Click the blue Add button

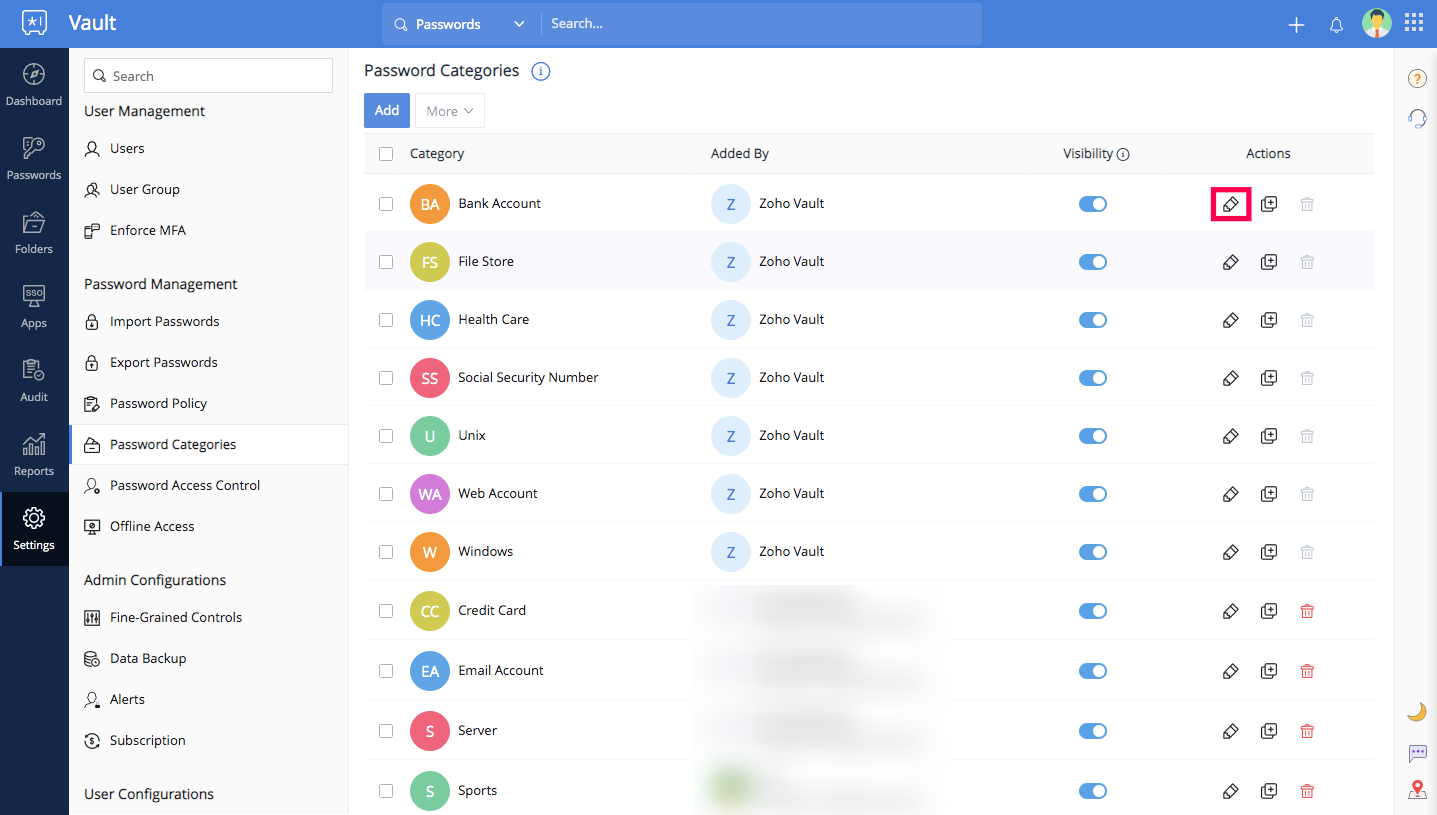387,111
